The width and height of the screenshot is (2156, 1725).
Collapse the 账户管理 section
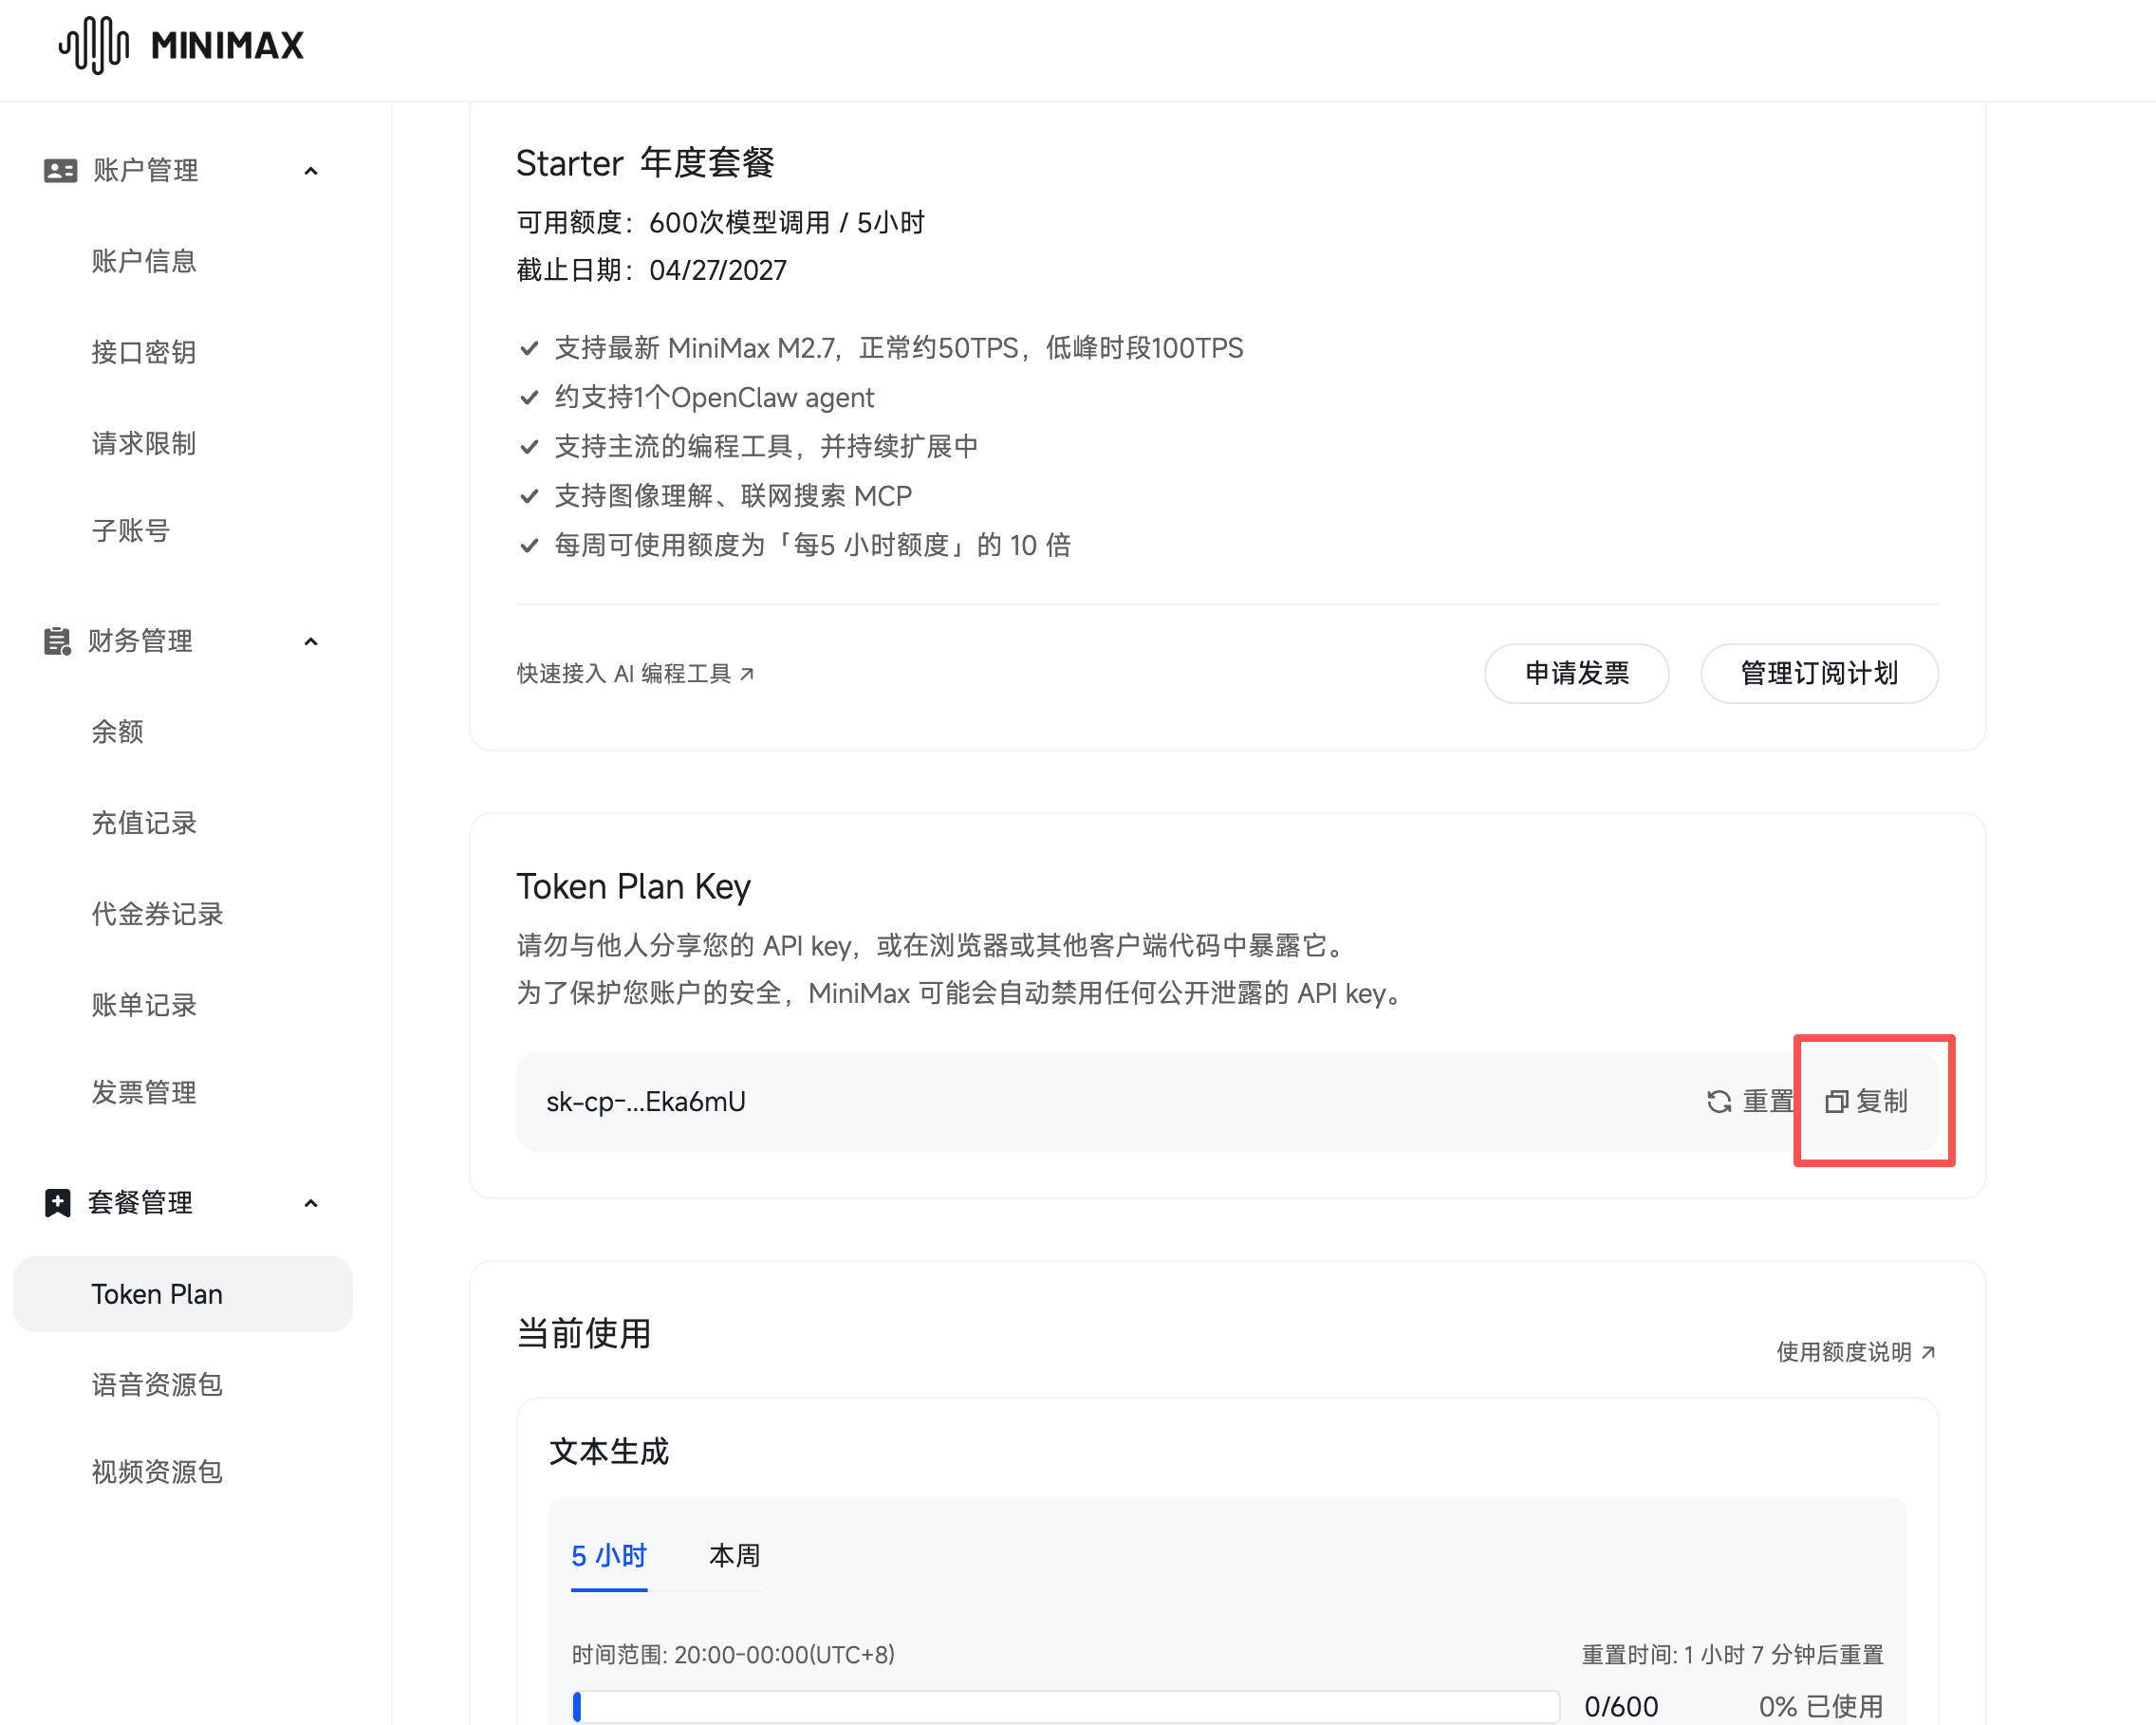(311, 170)
